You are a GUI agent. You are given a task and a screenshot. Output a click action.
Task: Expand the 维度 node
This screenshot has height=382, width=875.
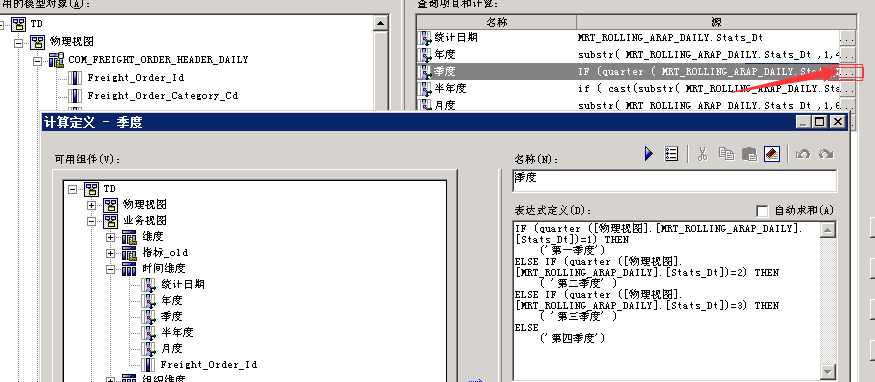pos(110,237)
